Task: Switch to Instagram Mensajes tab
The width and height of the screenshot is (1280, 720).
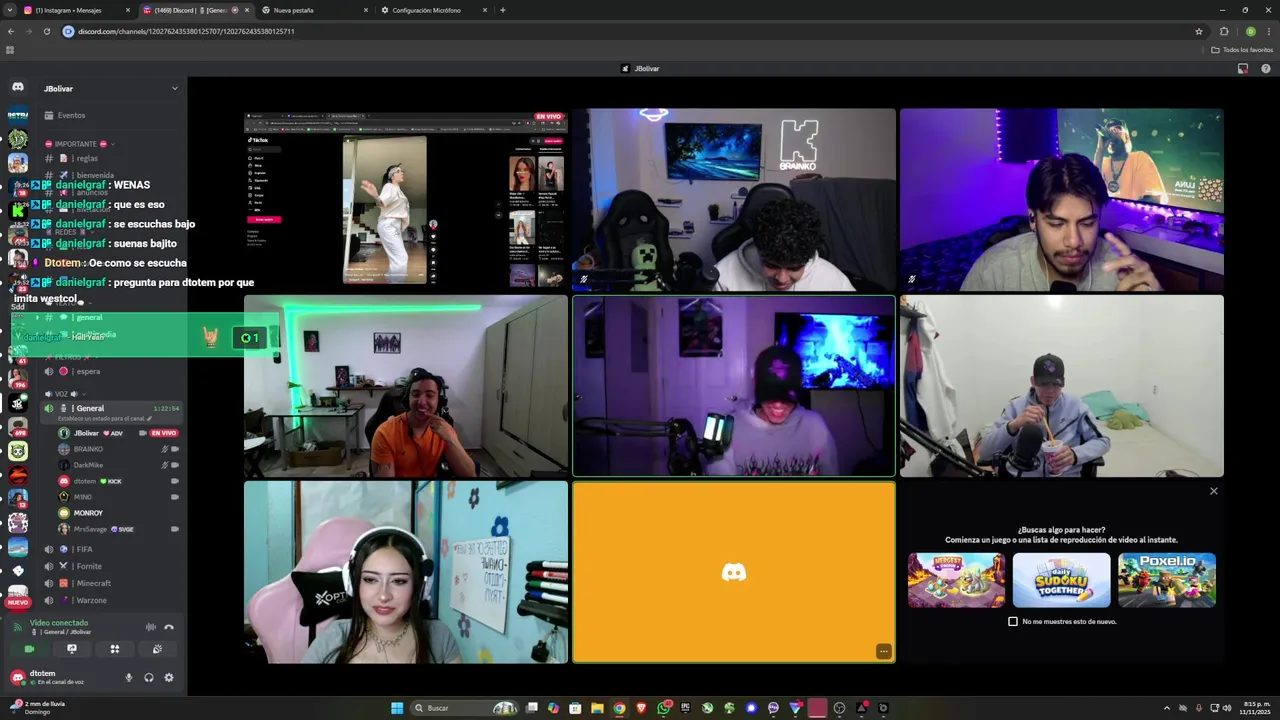Action: [76, 10]
